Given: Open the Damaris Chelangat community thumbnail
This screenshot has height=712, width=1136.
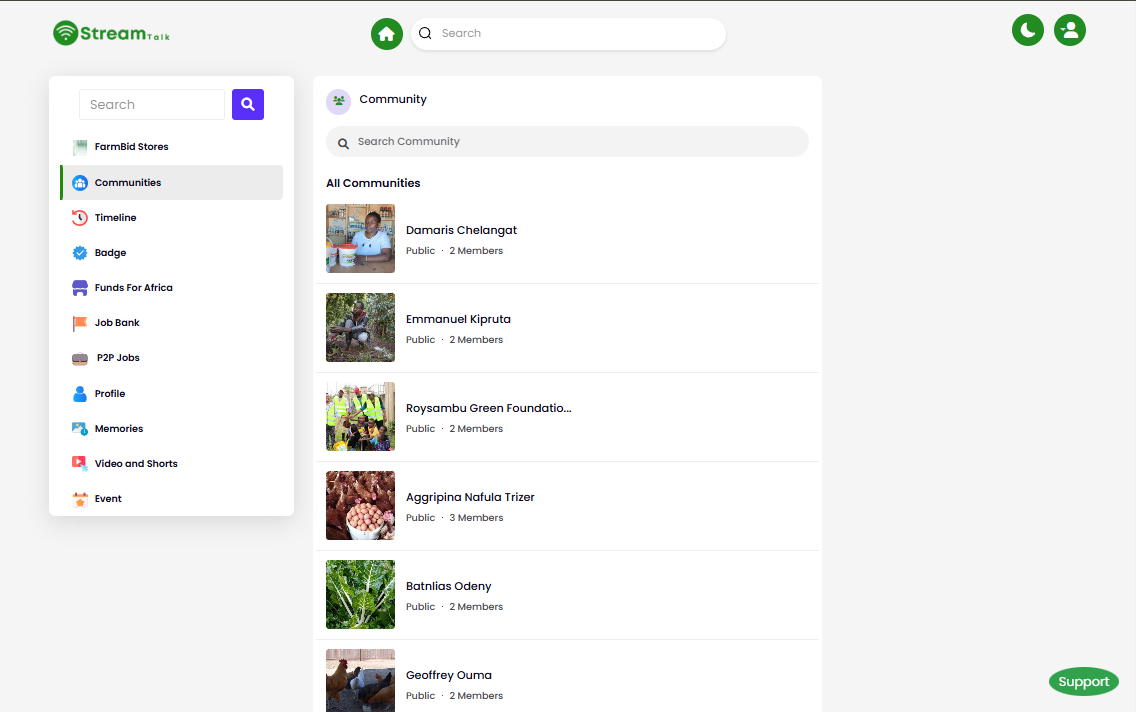Looking at the screenshot, I should 360,239.
